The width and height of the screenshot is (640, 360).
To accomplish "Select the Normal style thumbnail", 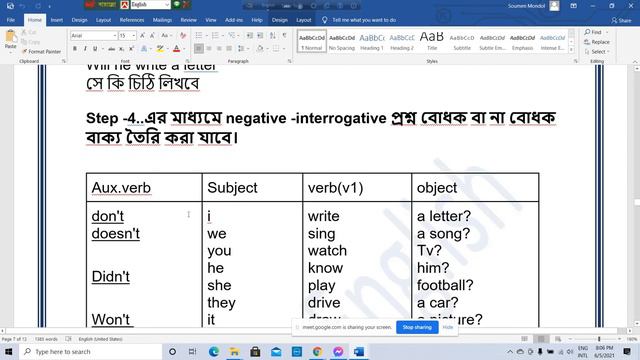I will (x=312, y=41).
